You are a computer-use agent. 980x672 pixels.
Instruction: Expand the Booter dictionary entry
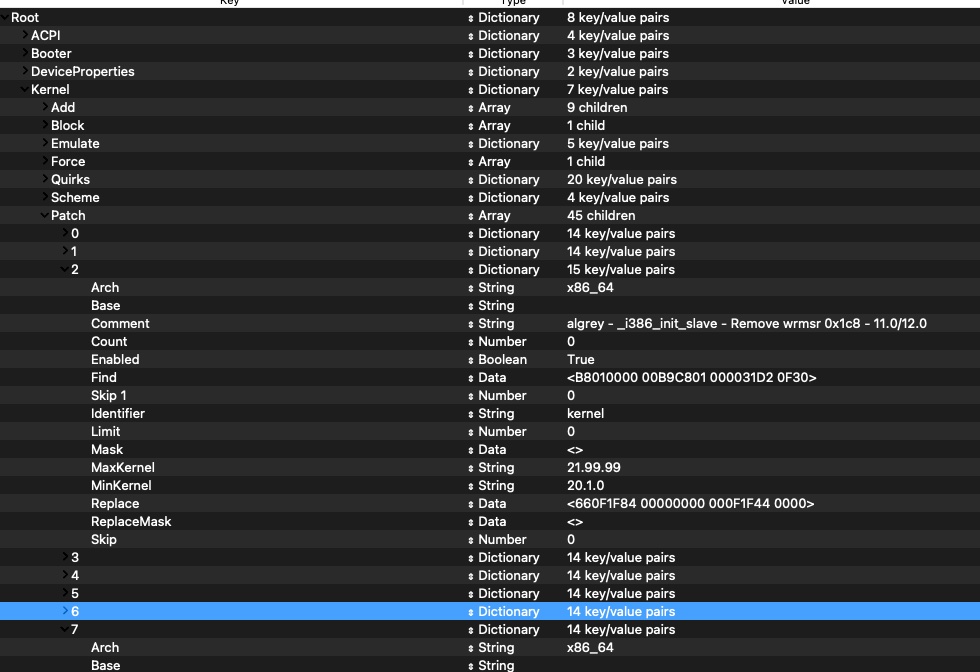25,54
